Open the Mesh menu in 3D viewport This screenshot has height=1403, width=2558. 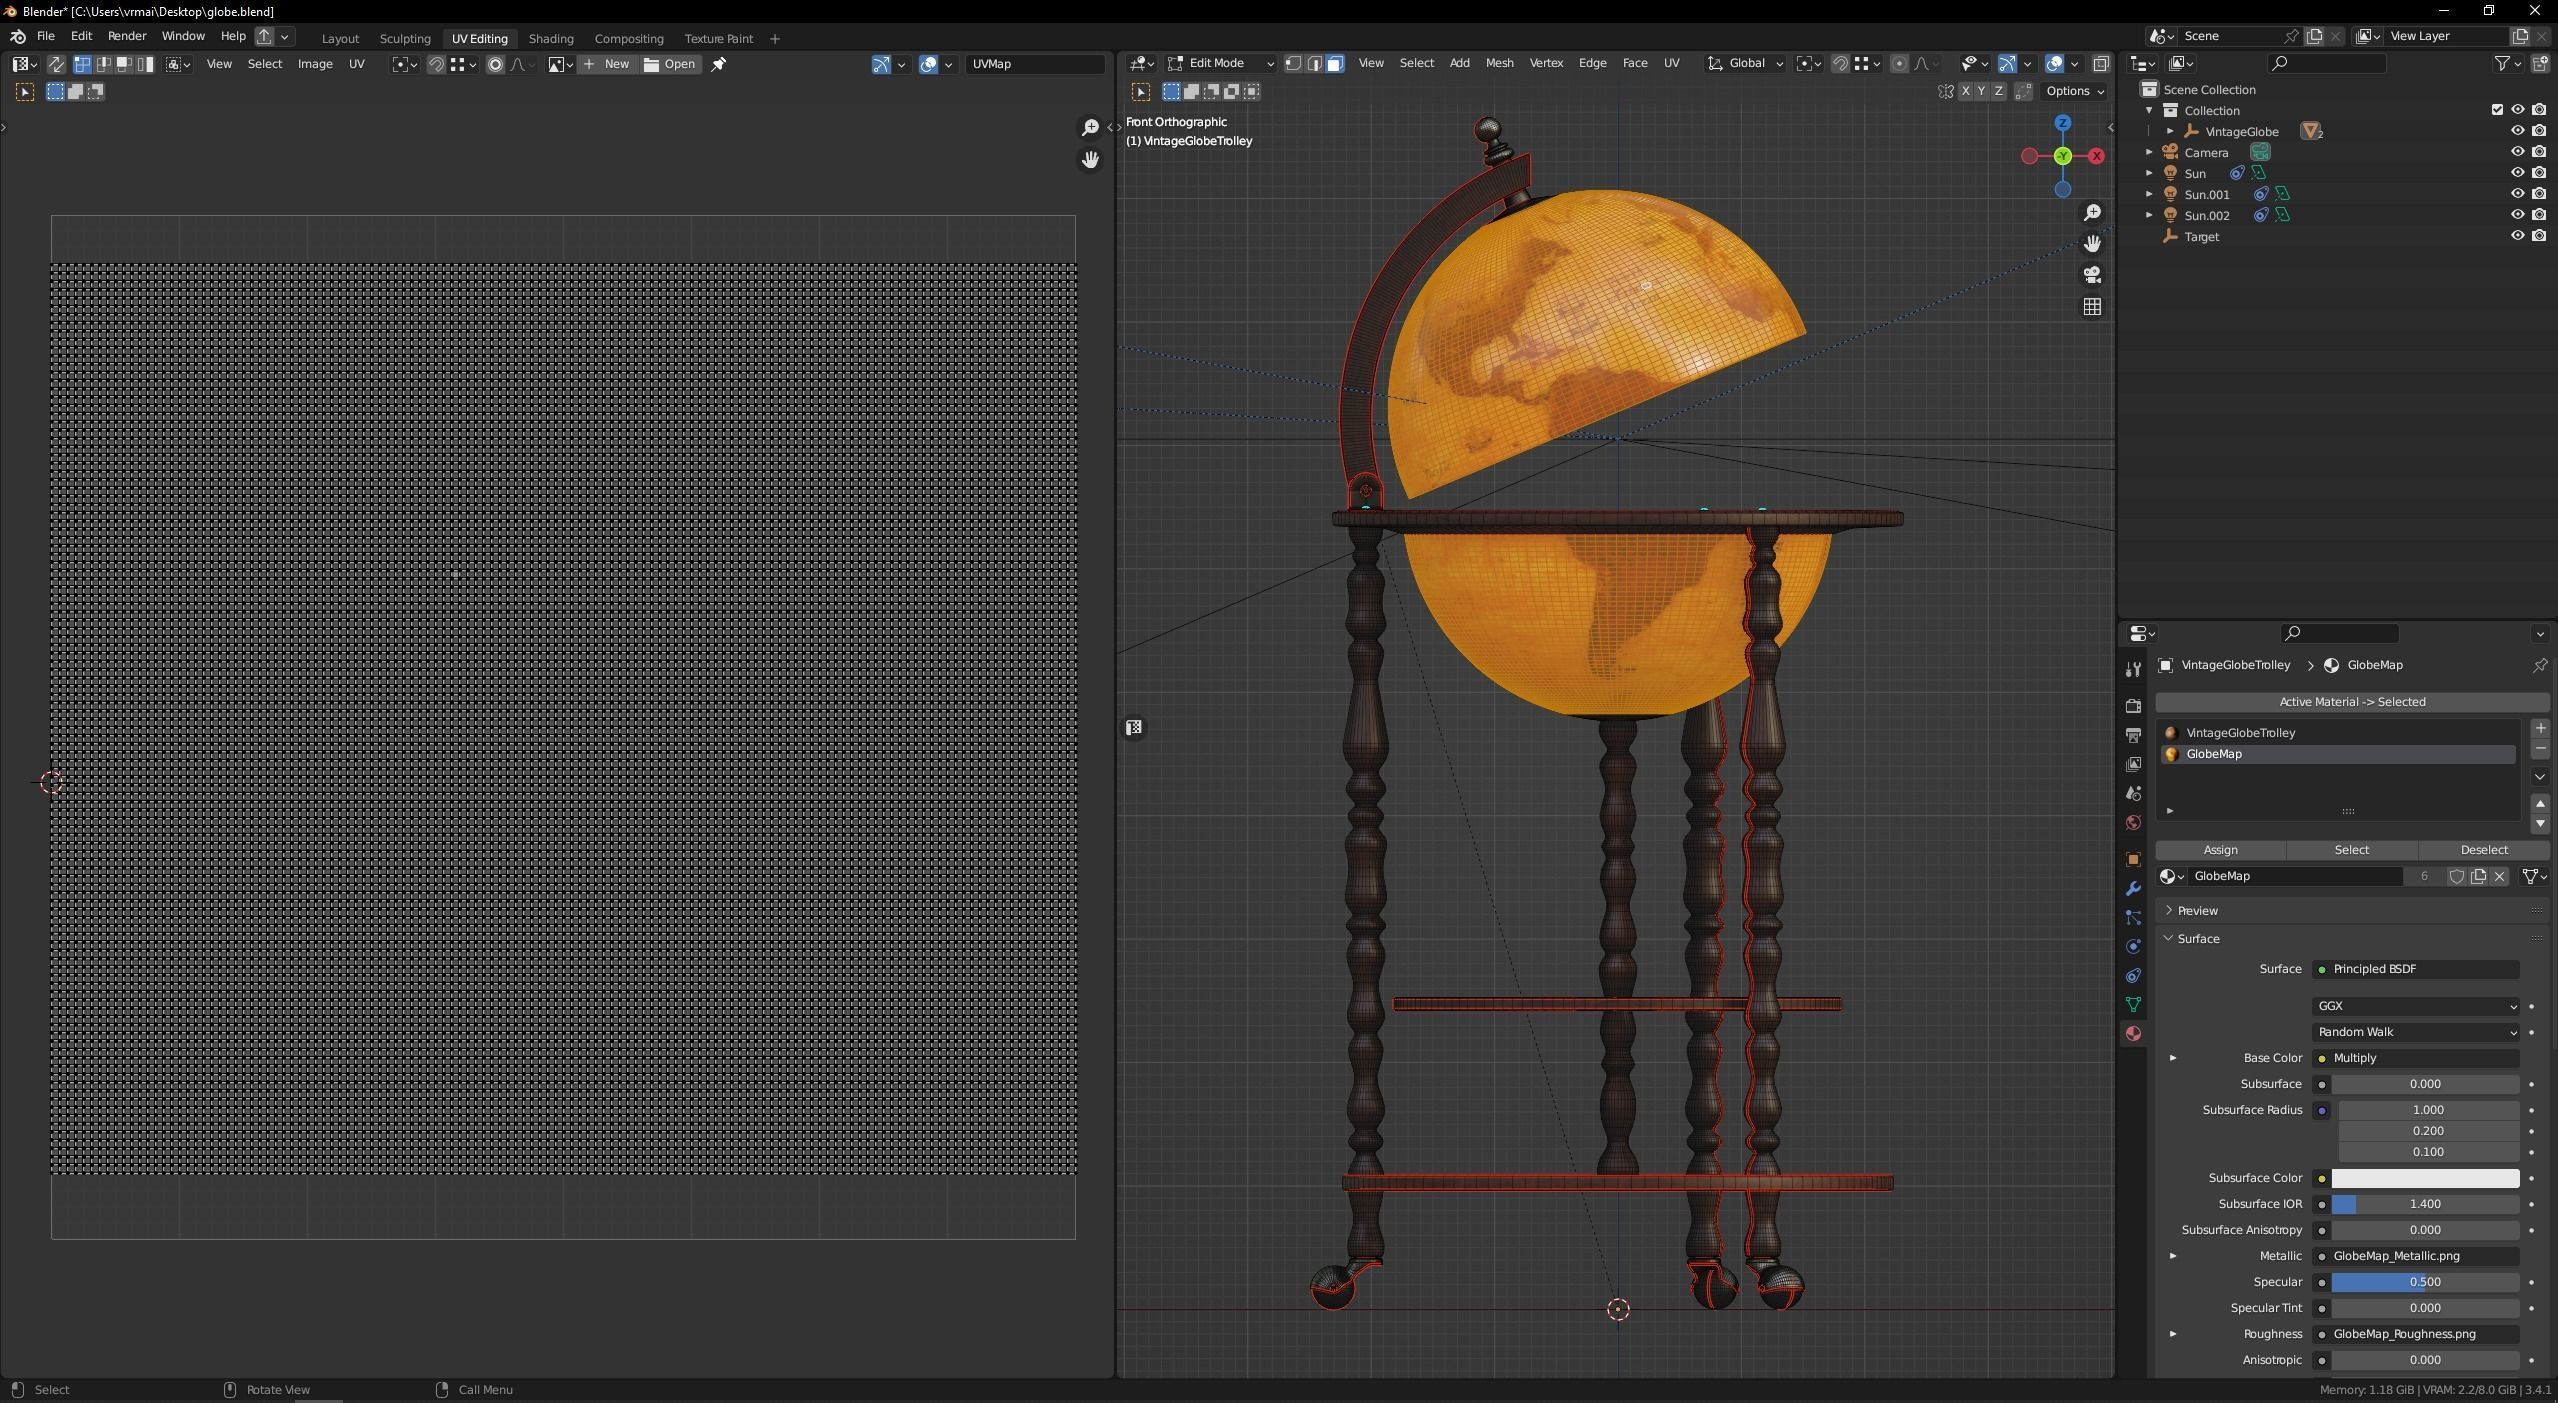coord(1499,63)
